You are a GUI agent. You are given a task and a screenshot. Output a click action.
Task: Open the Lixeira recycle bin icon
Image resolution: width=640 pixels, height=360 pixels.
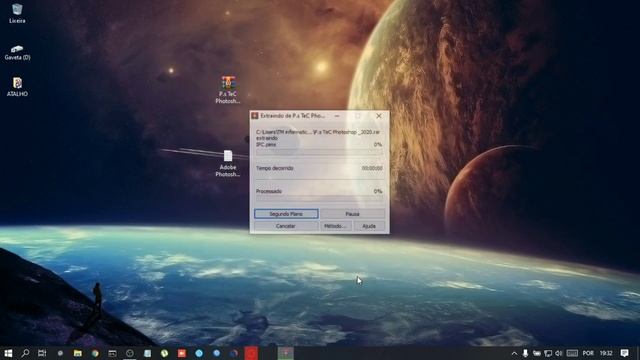click(17, 13)
